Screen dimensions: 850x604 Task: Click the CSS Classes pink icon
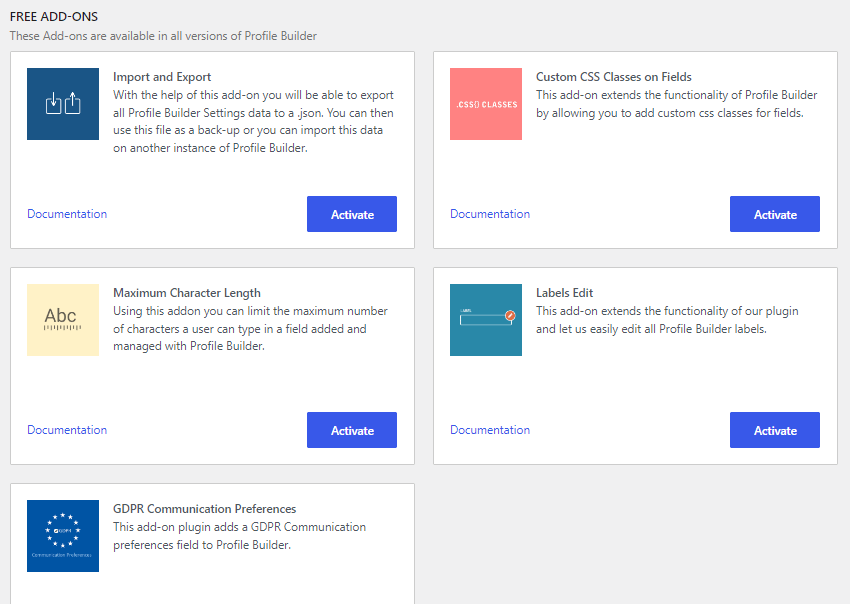485,104
